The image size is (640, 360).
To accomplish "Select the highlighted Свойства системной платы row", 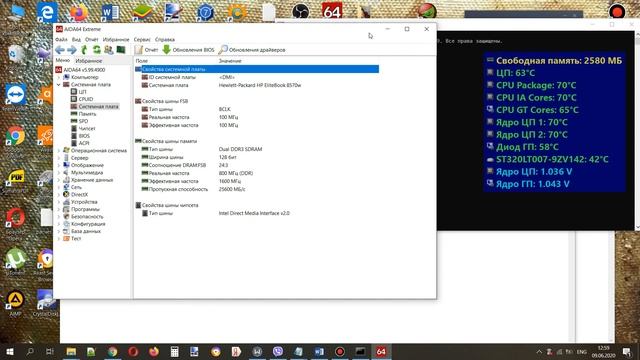I will pos(257,69).
